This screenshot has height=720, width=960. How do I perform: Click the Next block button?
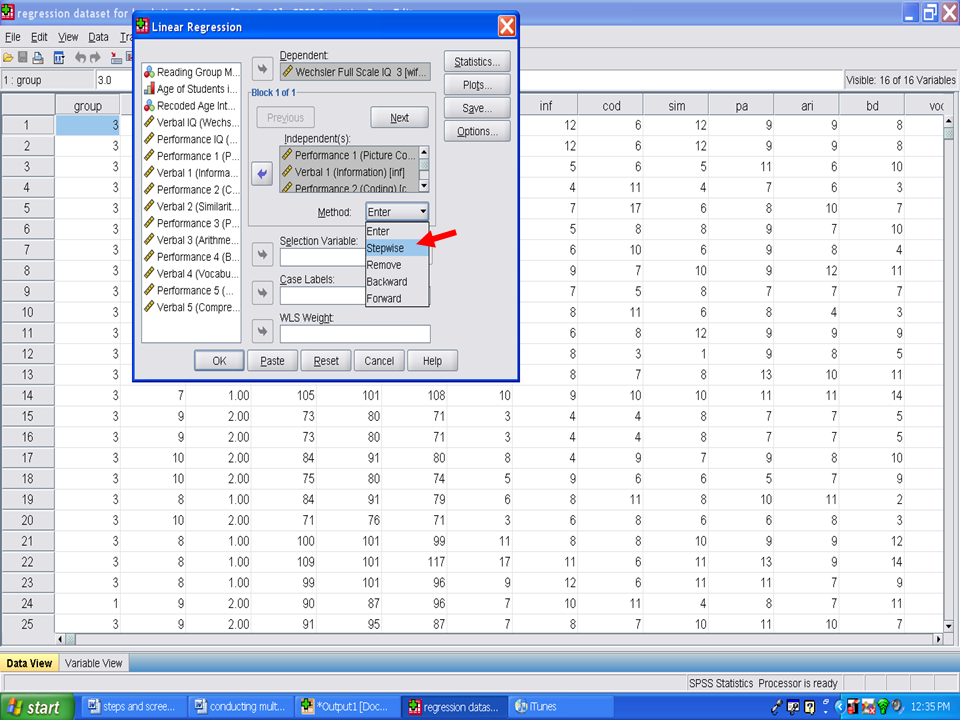click(x=399, y=118)
